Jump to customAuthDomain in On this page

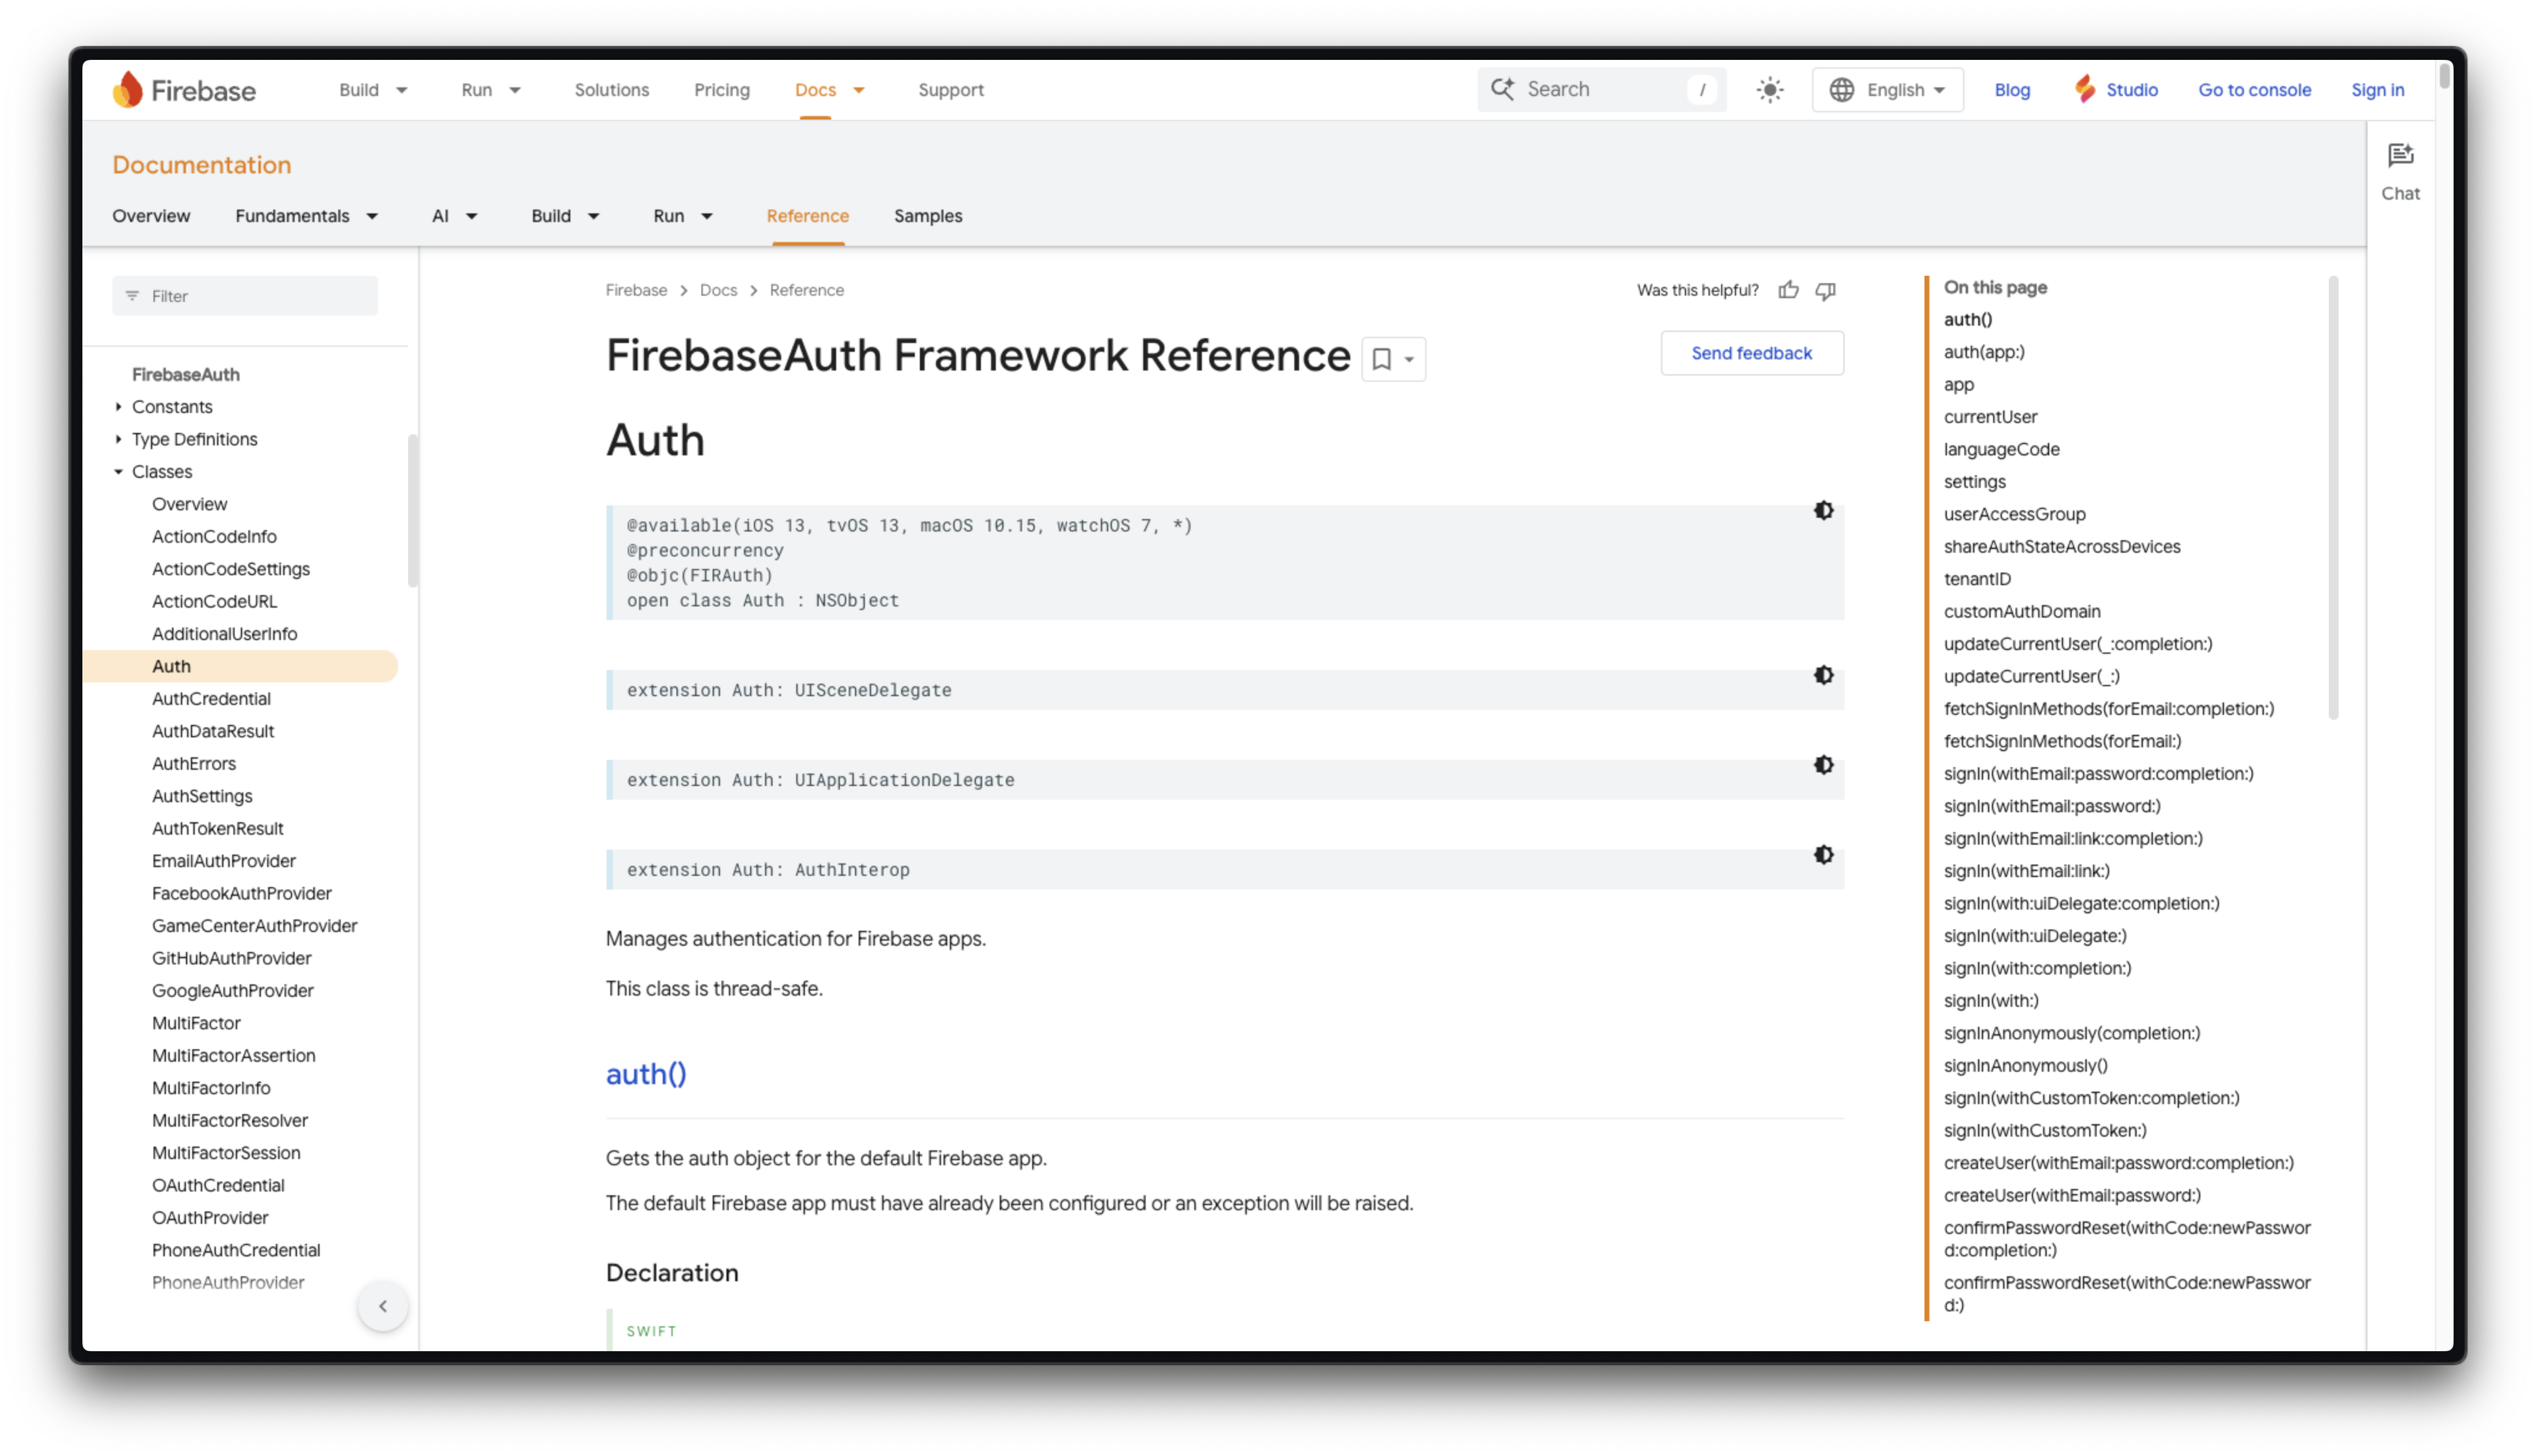[2022, 612]
